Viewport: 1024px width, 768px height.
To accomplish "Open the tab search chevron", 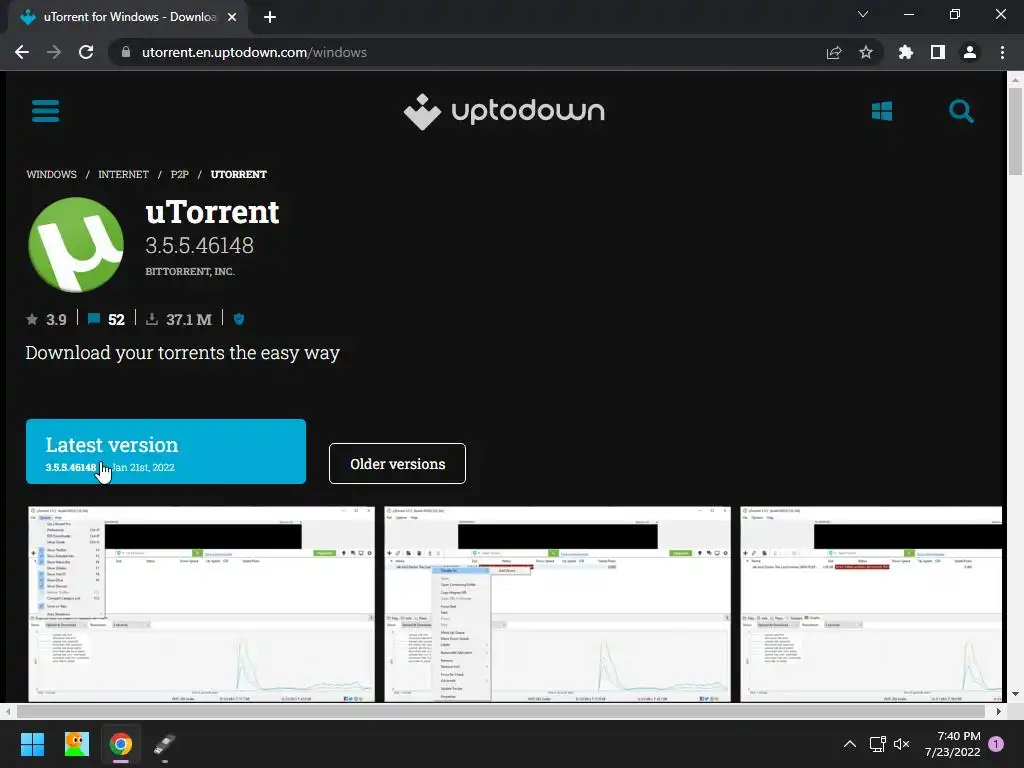I will (863, 14).
